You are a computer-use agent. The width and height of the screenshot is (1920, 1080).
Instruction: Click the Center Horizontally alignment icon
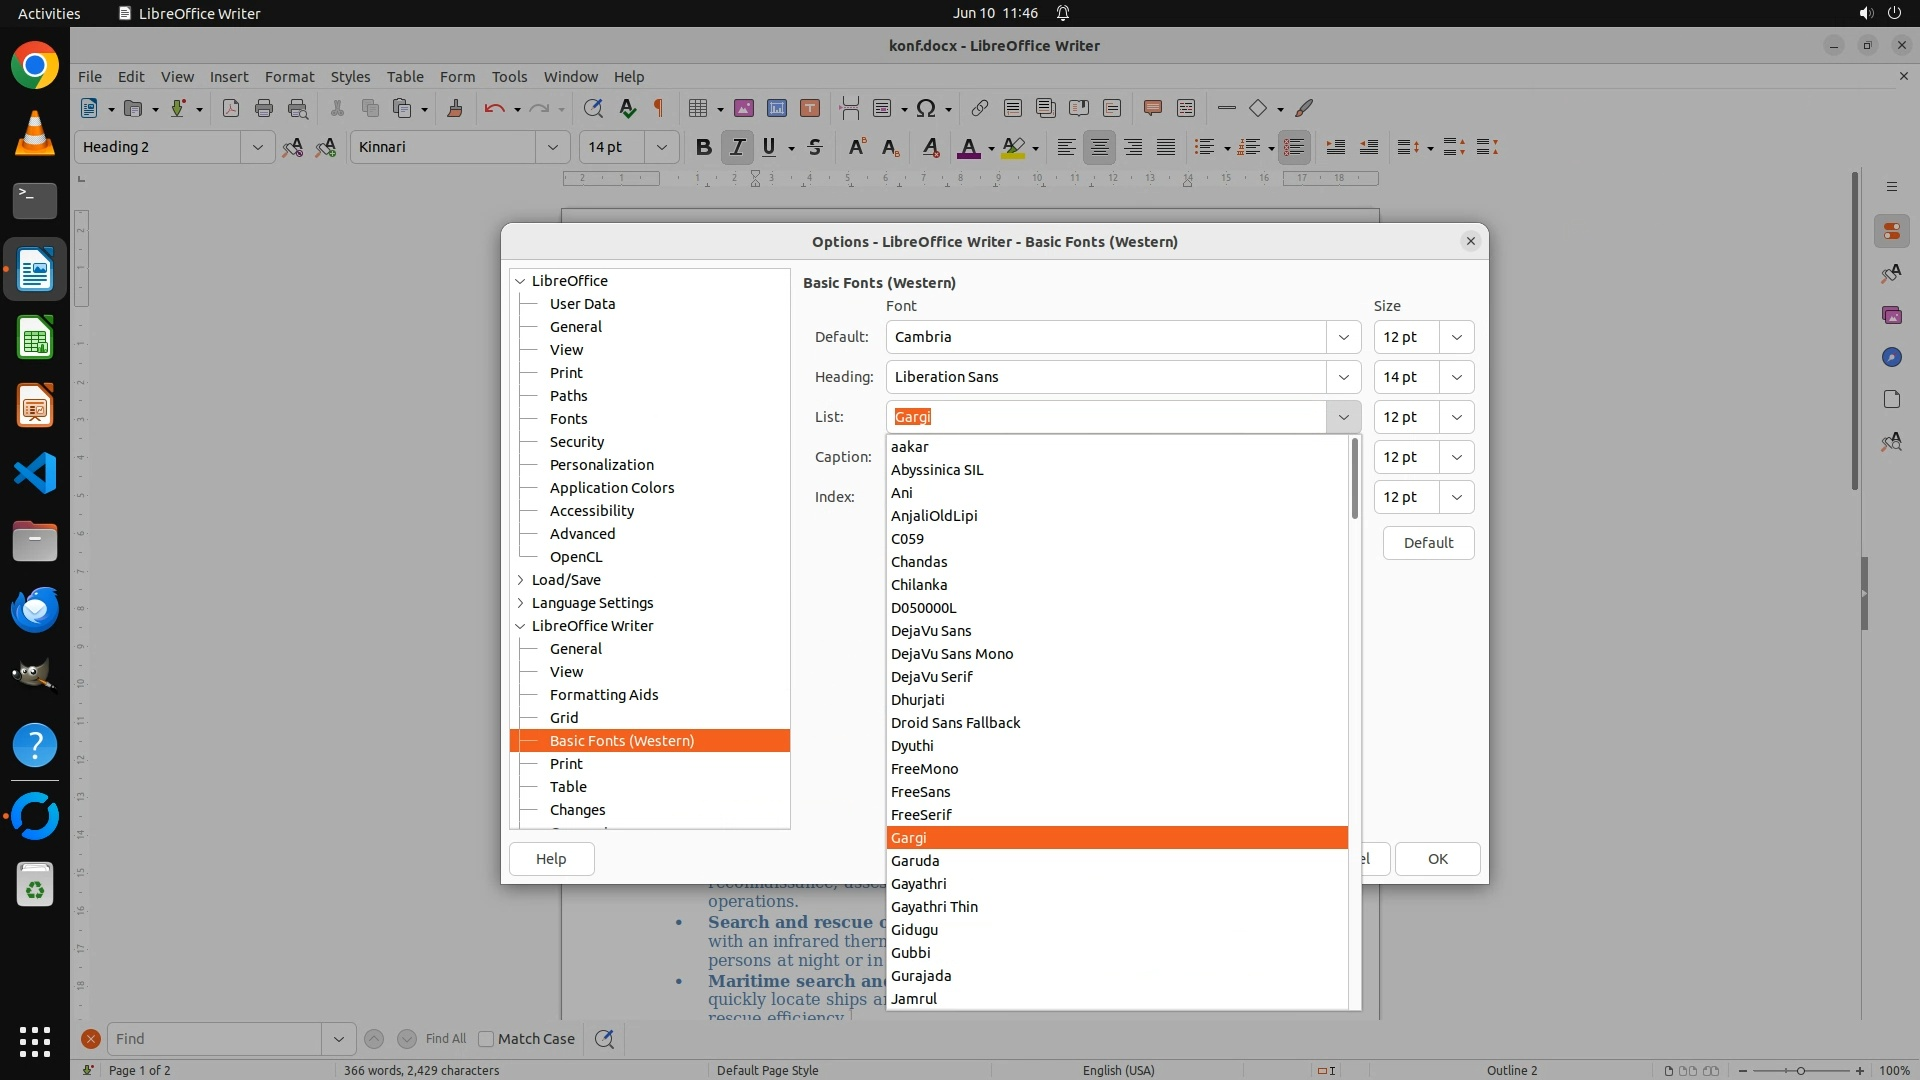coord(1099,148)
